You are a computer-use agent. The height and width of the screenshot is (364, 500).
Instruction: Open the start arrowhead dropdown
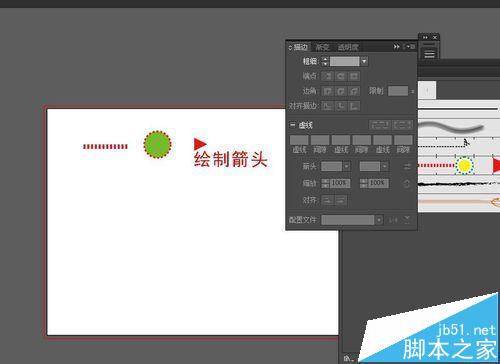346,166
